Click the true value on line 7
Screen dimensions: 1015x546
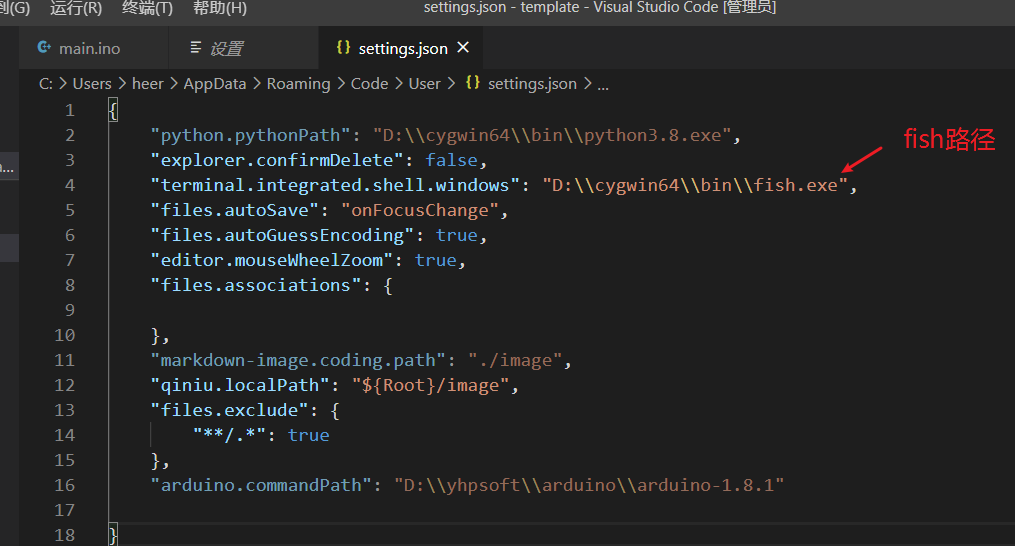[x=436, y=260]
